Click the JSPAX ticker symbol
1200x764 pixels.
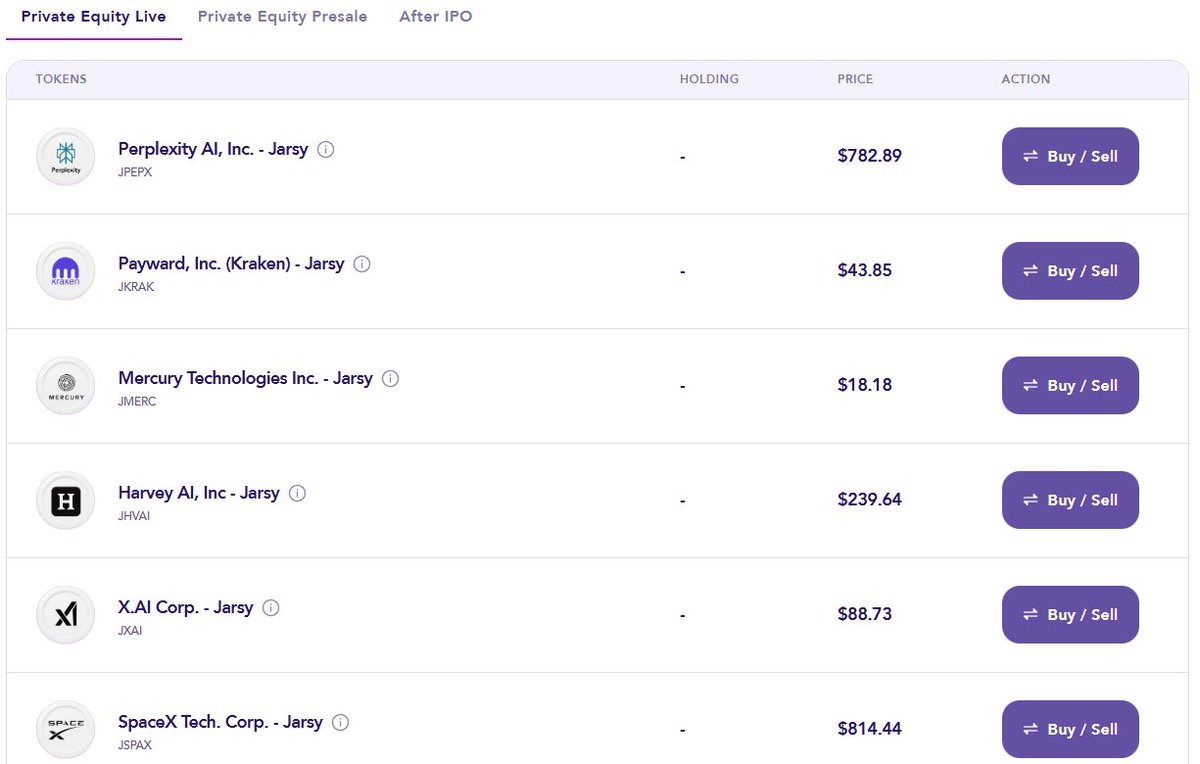pos(135,745)
